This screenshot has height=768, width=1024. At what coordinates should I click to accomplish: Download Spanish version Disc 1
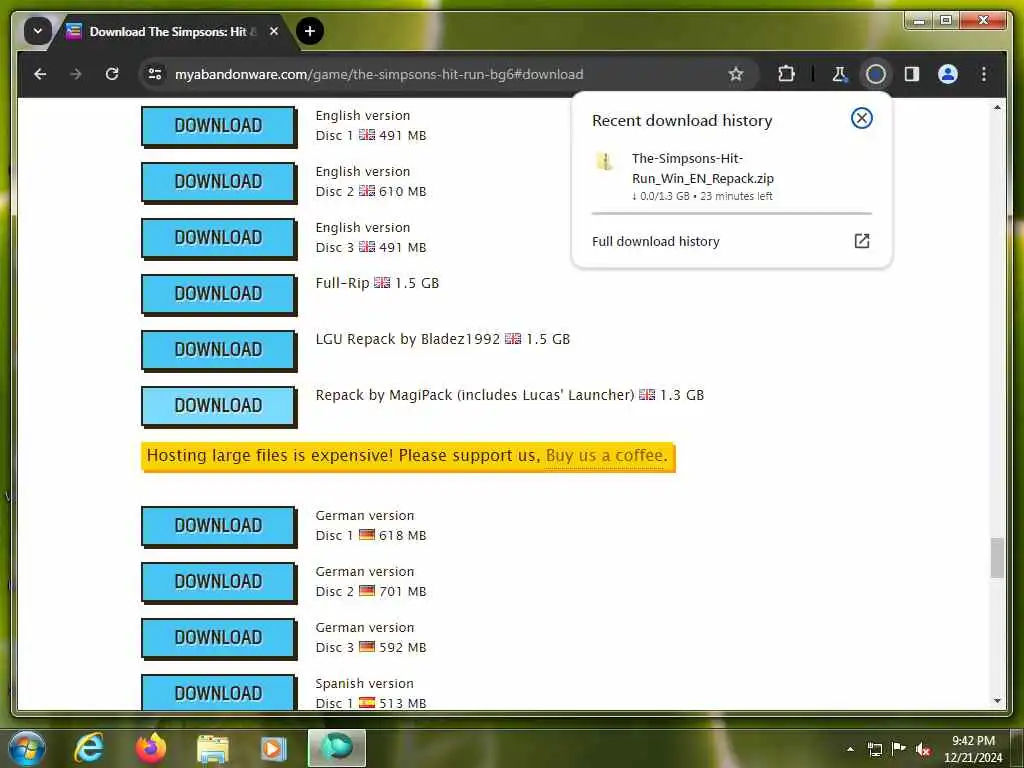pos(218,692)
